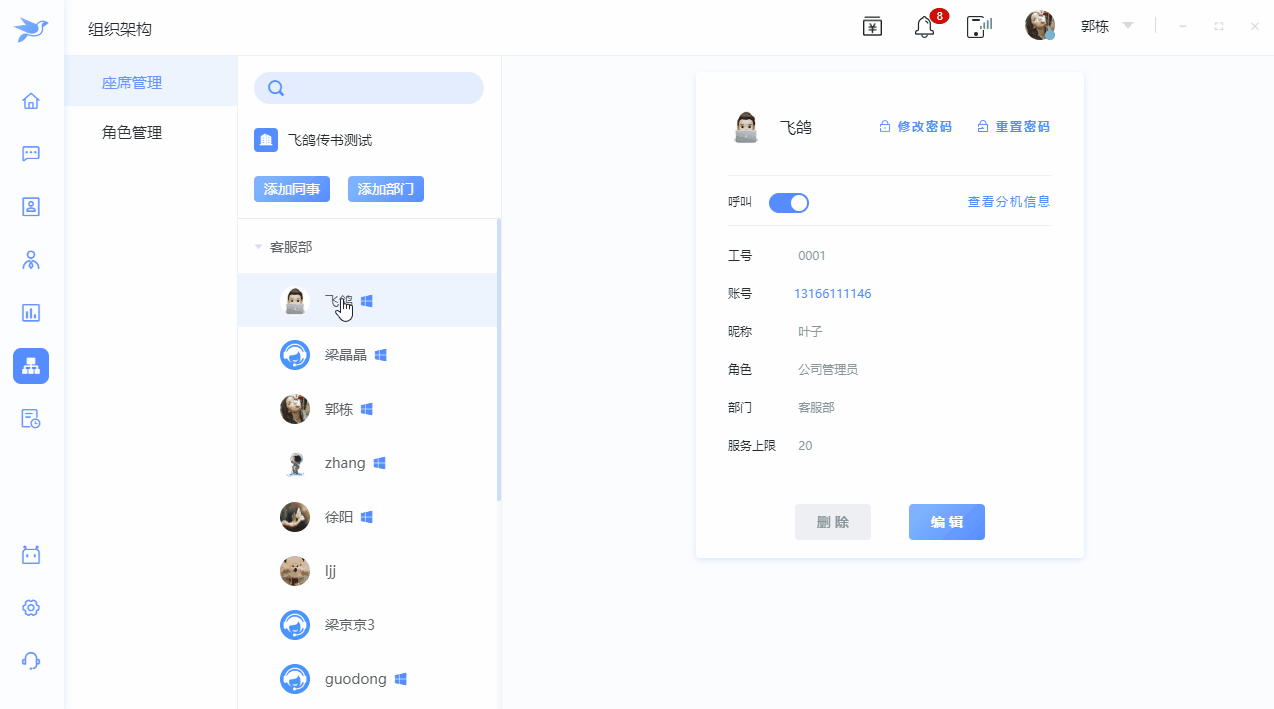This screenshot has width=1274, height=709.
Task: Click the 编辑 button
Action: point(946,522)
